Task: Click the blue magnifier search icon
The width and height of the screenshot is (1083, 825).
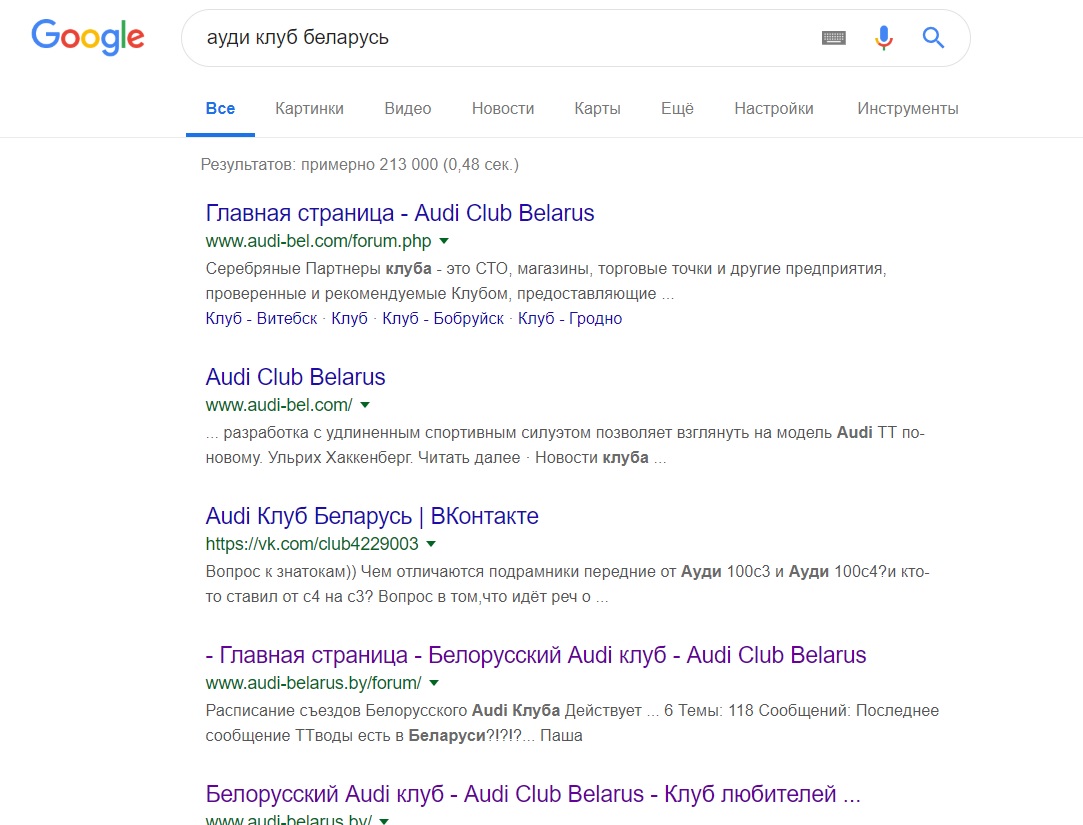Action: pyautogui.click(x=933, y=37)
